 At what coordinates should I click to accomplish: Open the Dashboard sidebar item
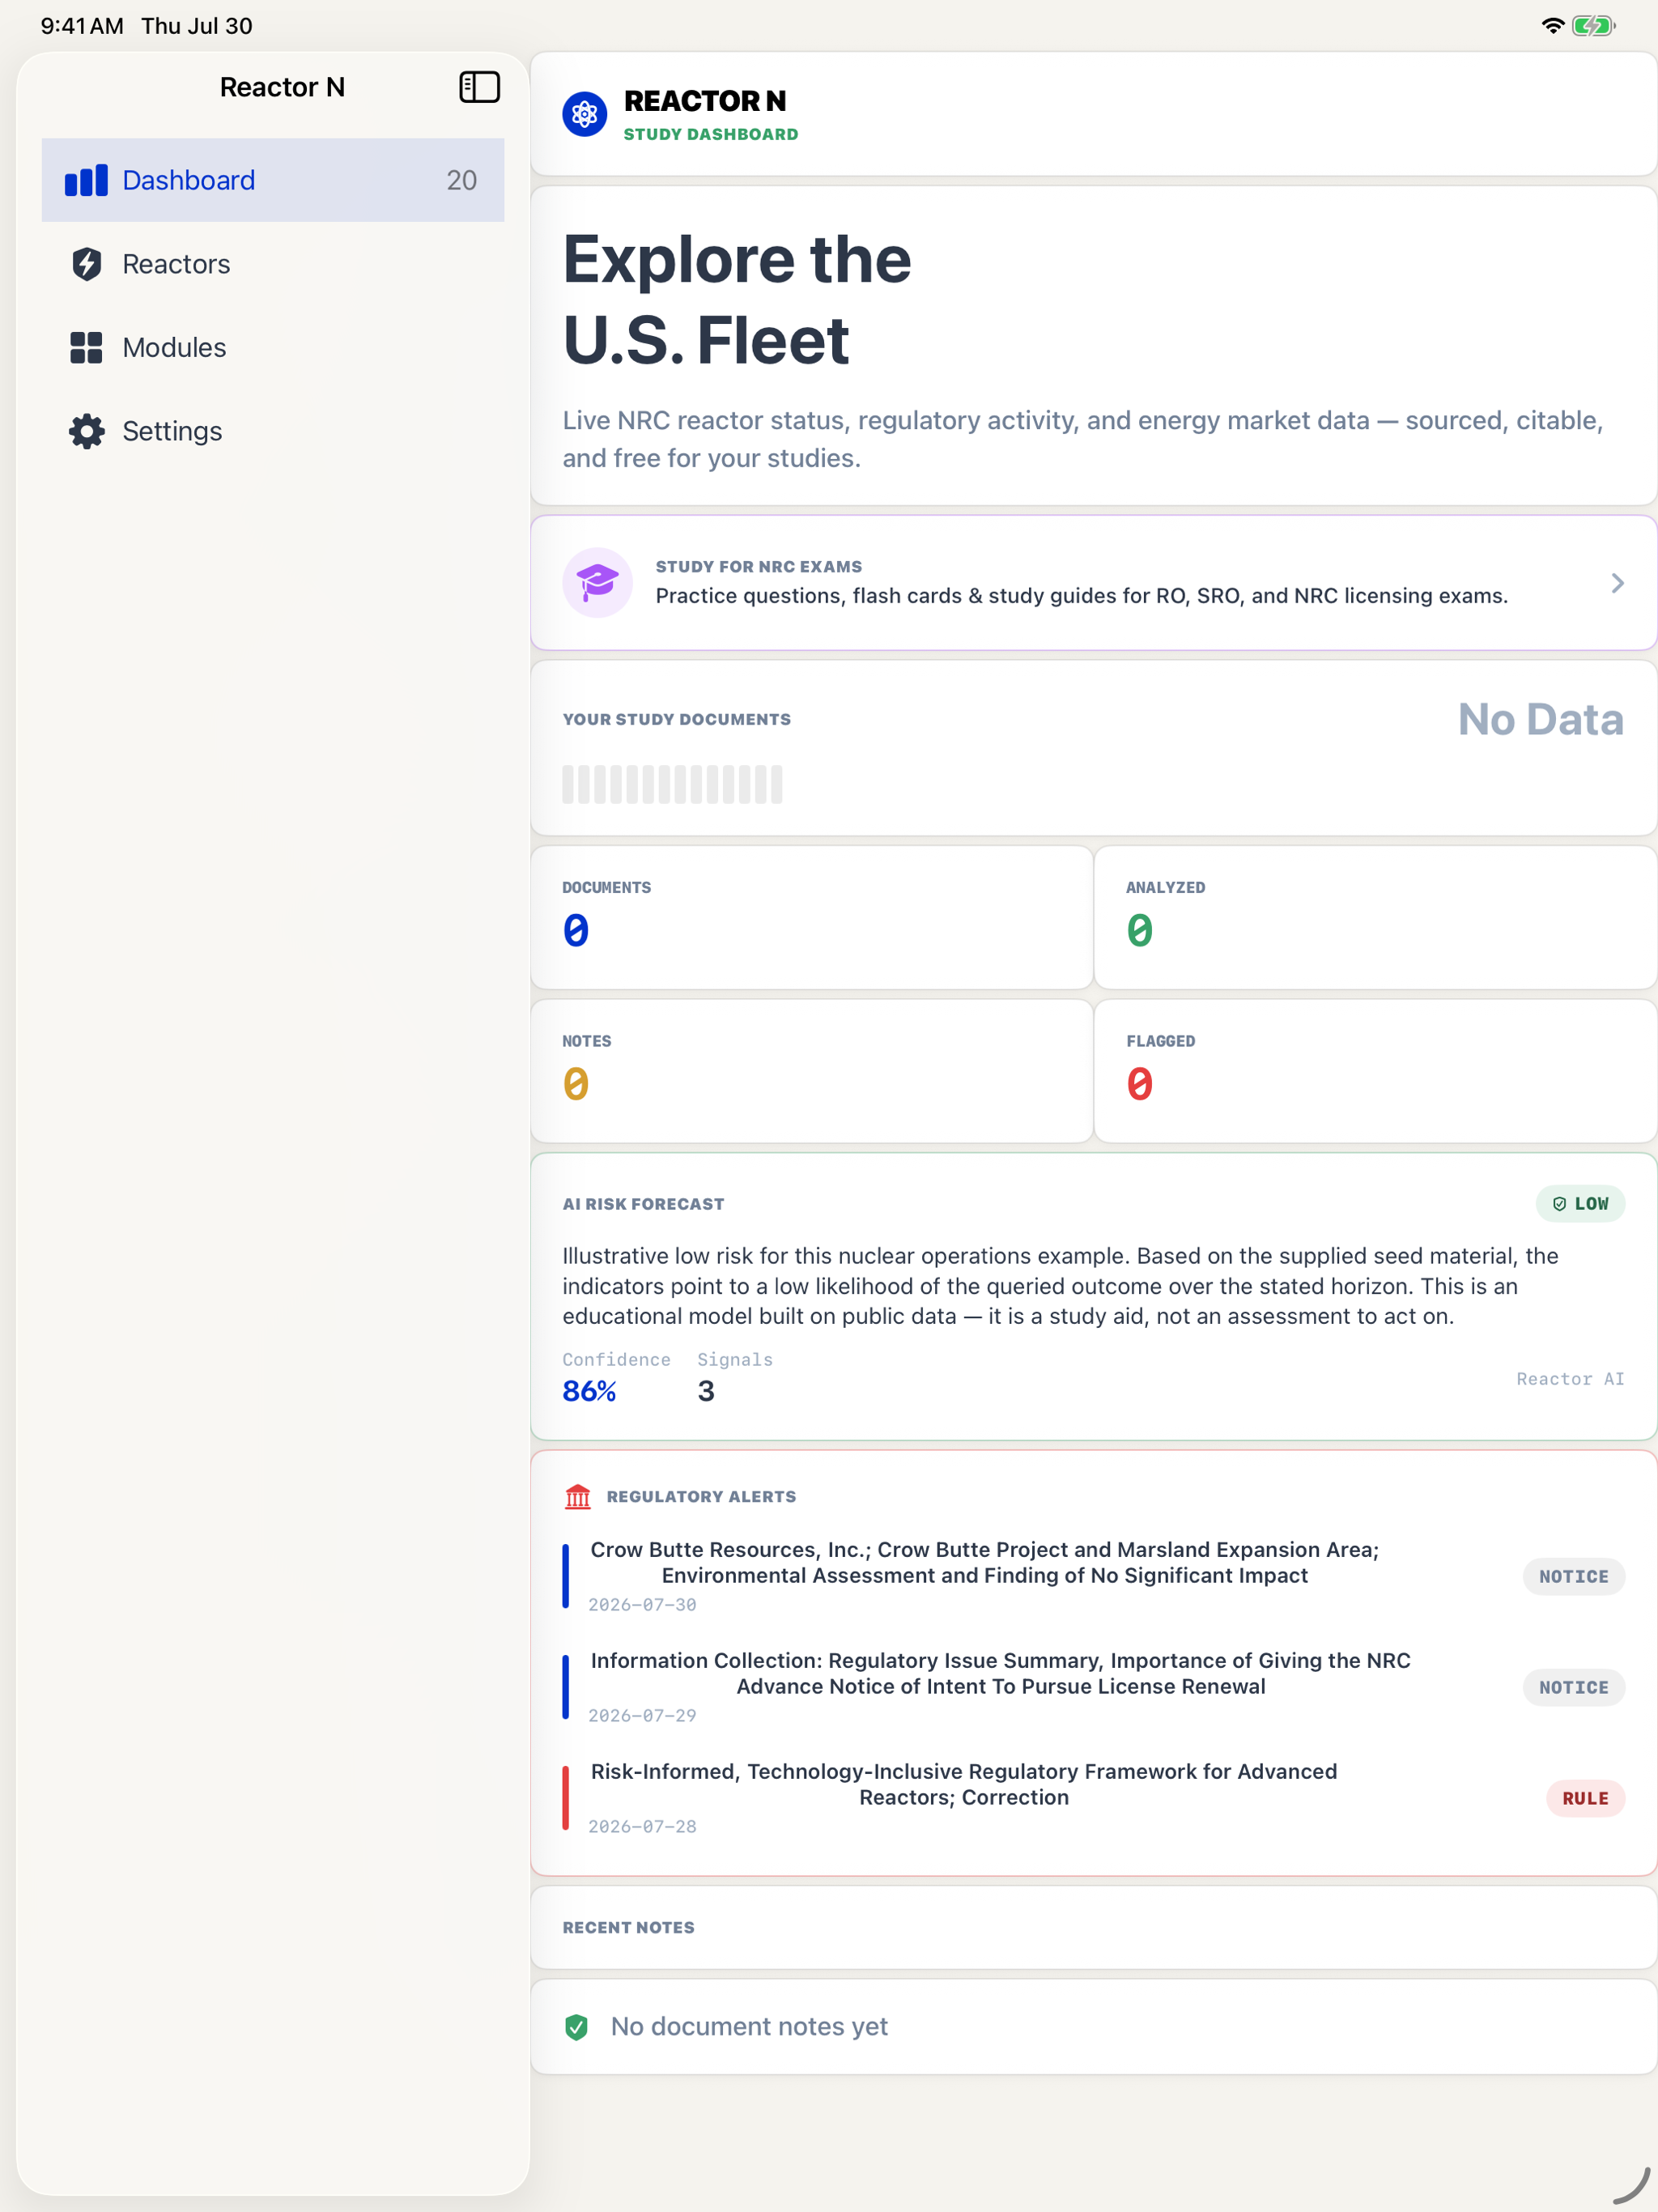[272, 180]
